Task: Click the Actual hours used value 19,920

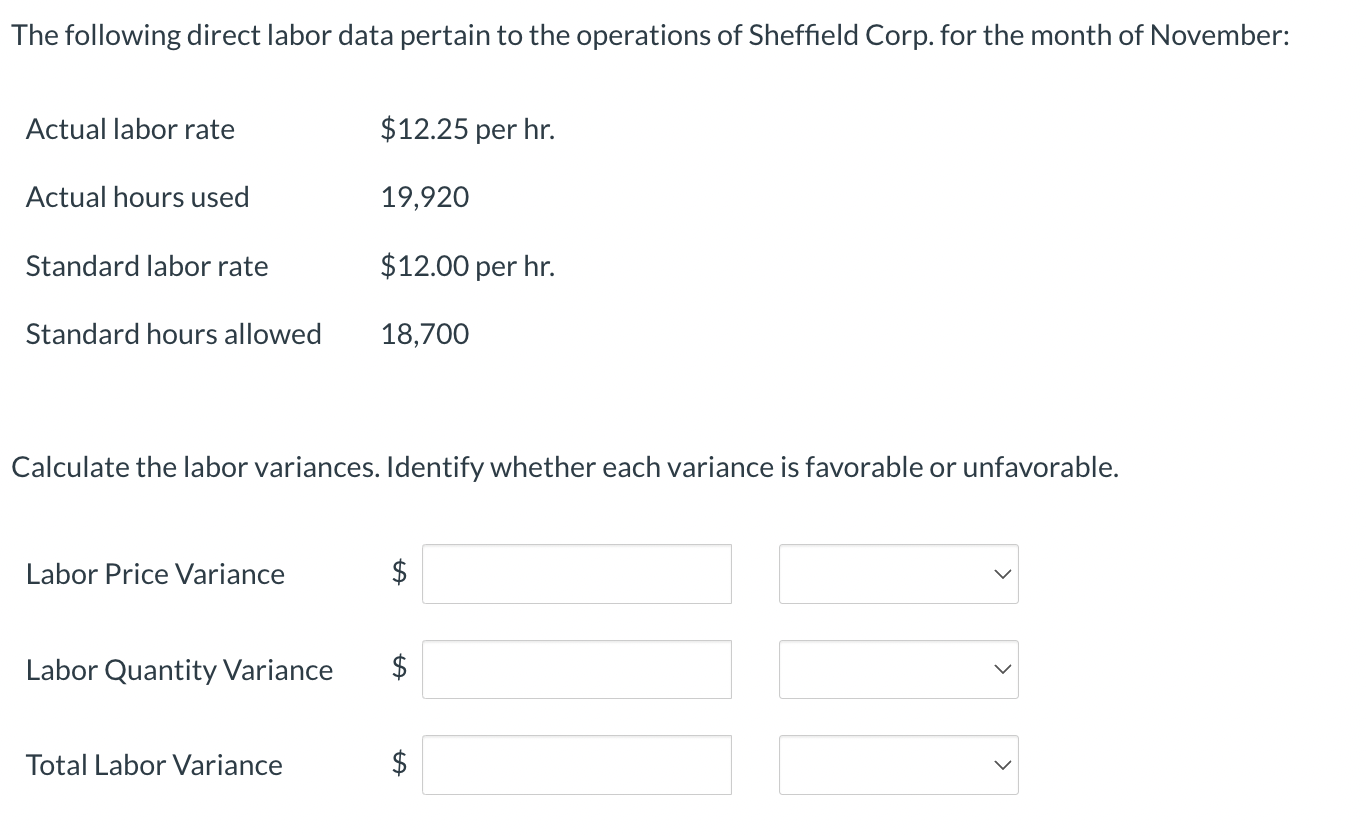Action: click(x=424, y=197)
